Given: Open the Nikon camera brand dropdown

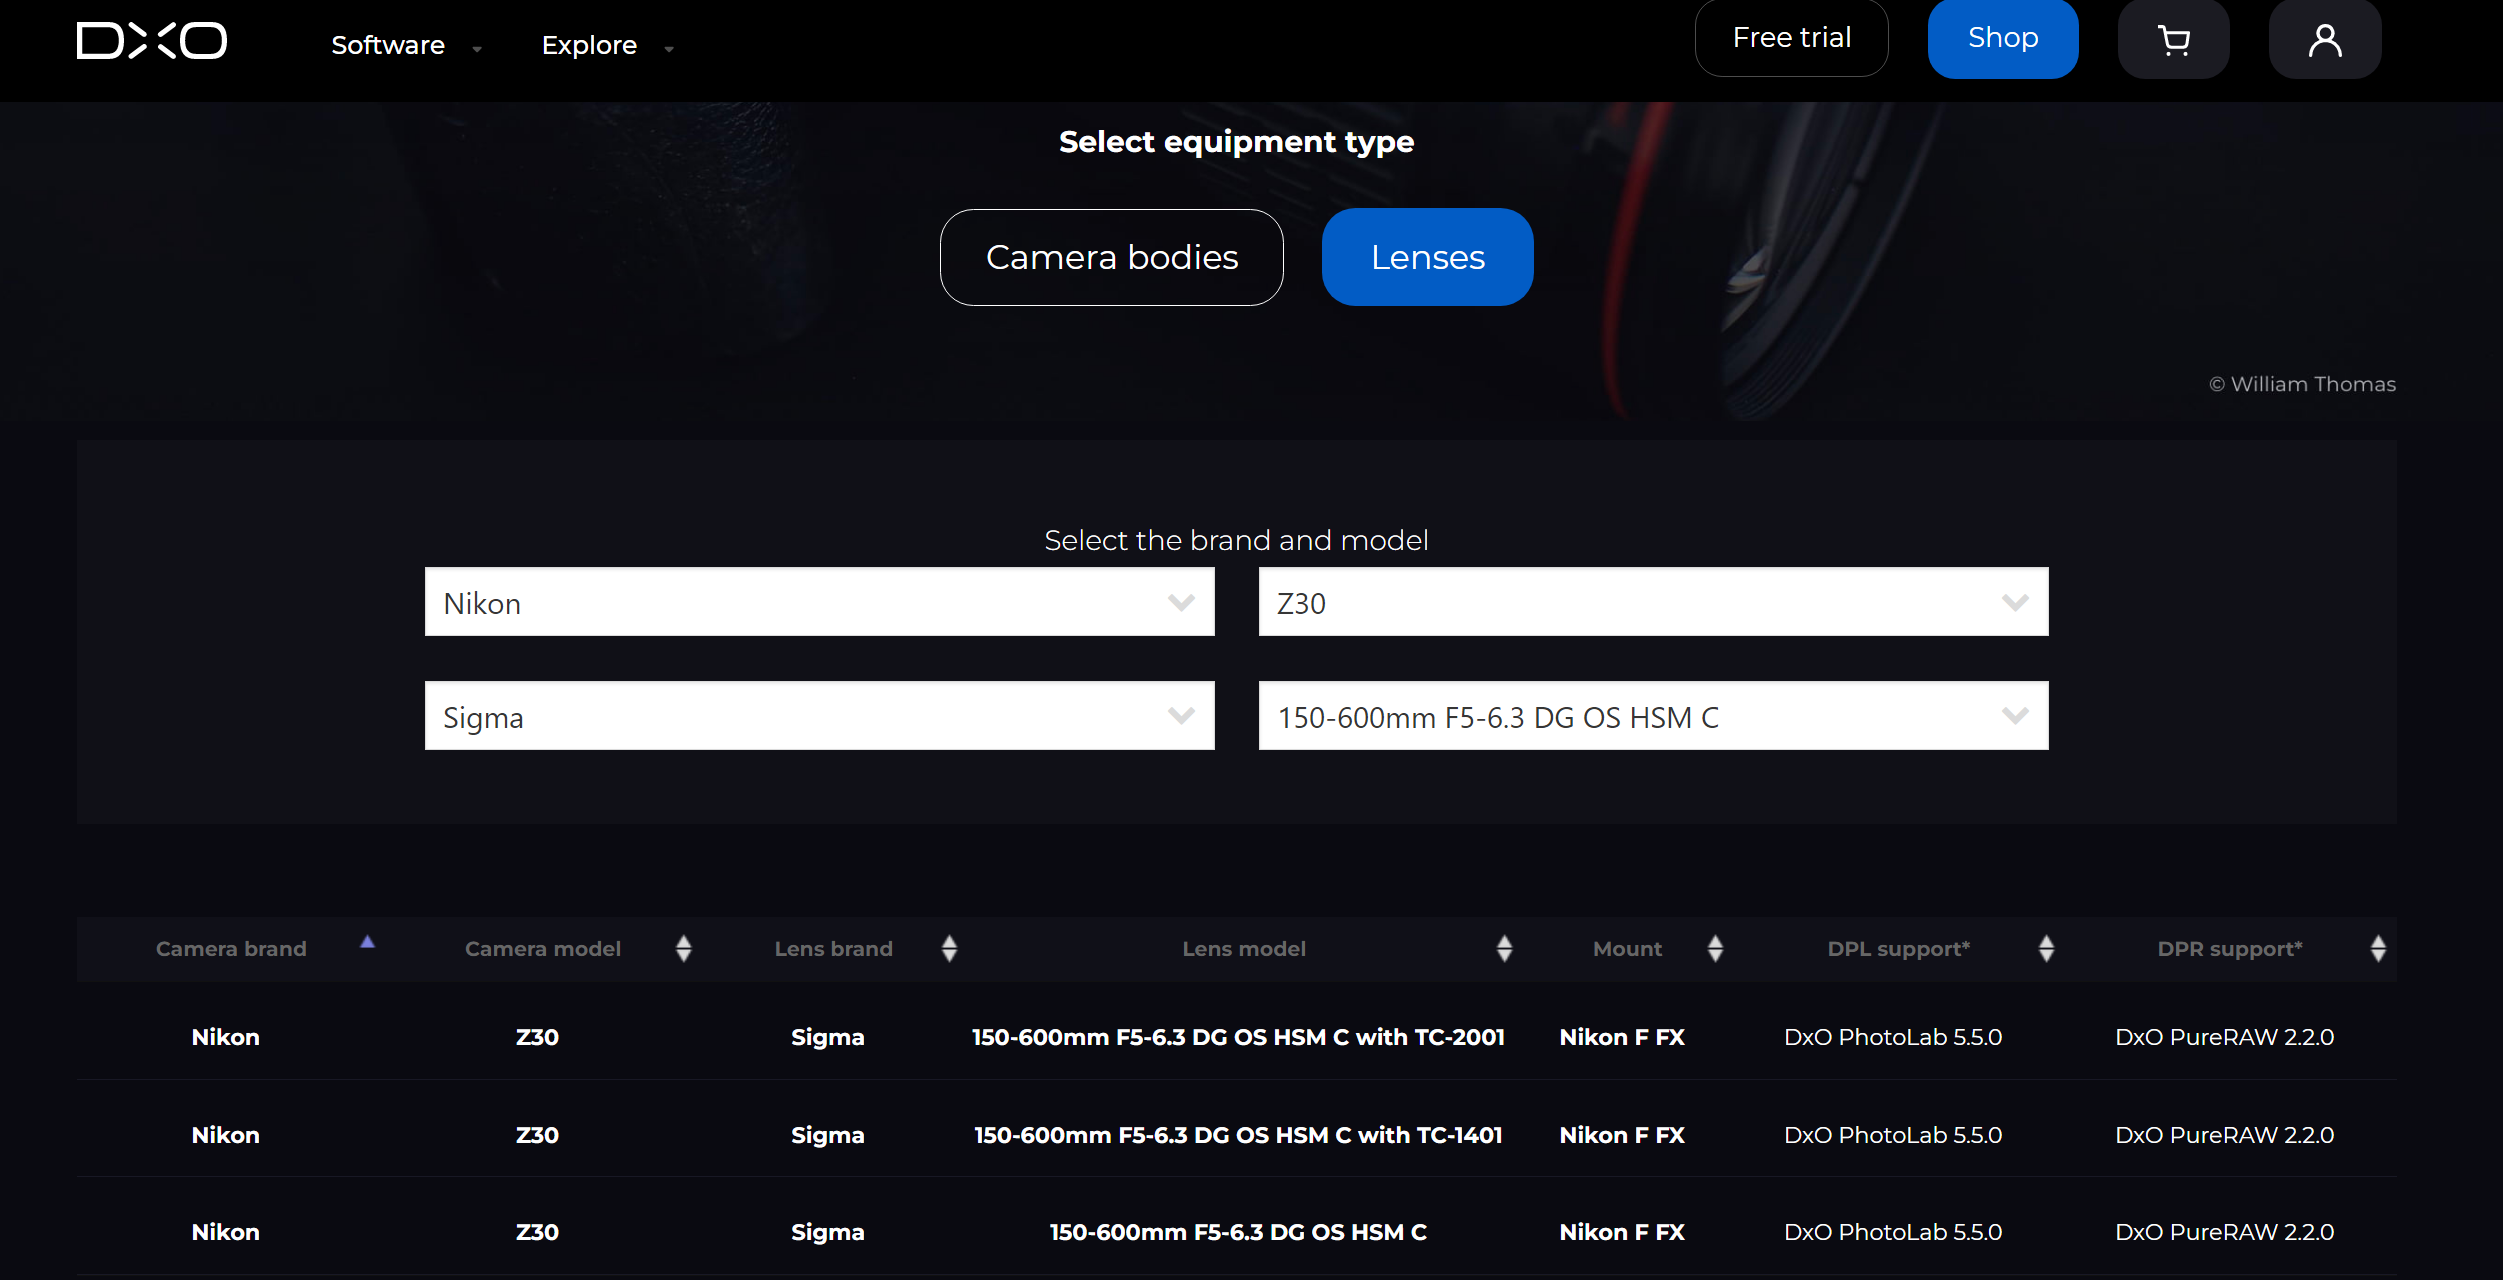Looking at the screenshot, I should click(819, 602).
